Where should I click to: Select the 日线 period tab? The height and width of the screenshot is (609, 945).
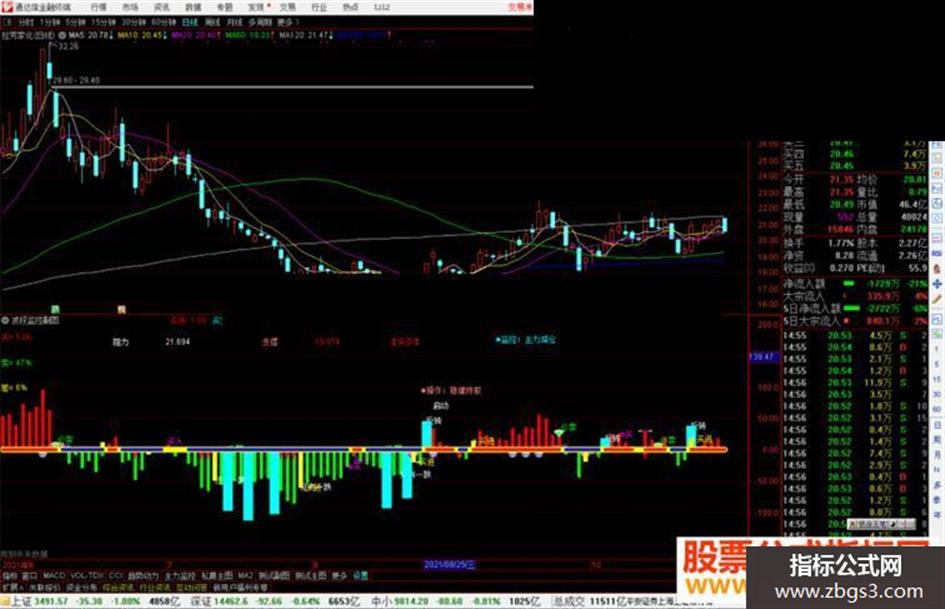click(x=190, y=22)
